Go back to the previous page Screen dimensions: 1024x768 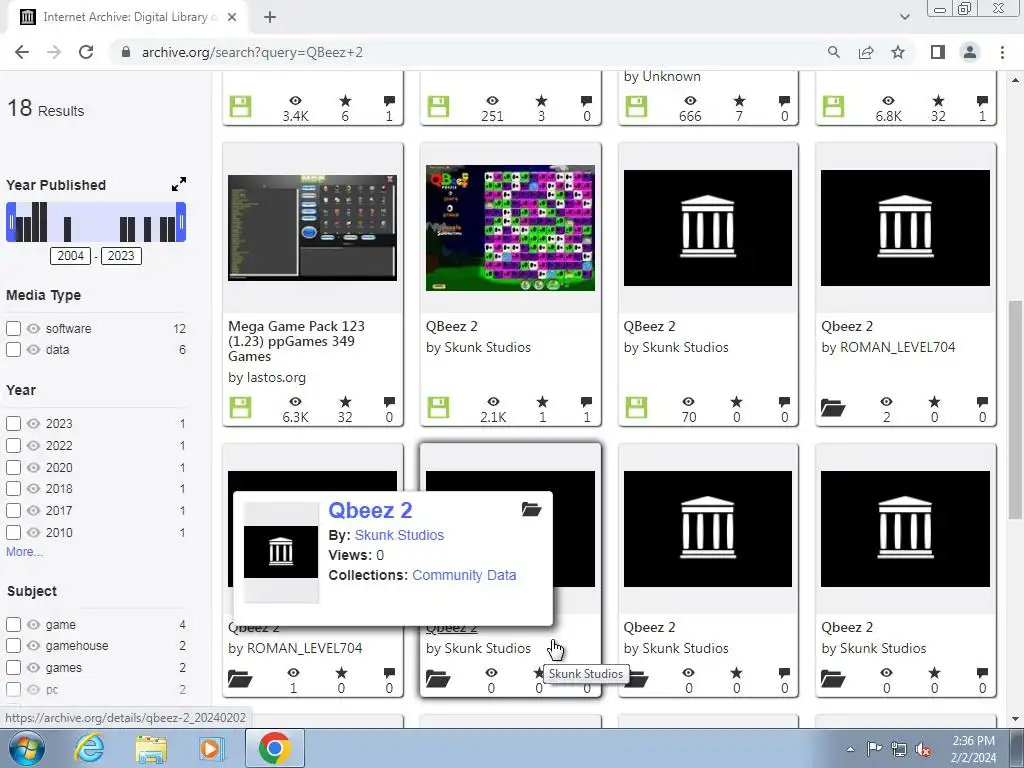[22, 52]
